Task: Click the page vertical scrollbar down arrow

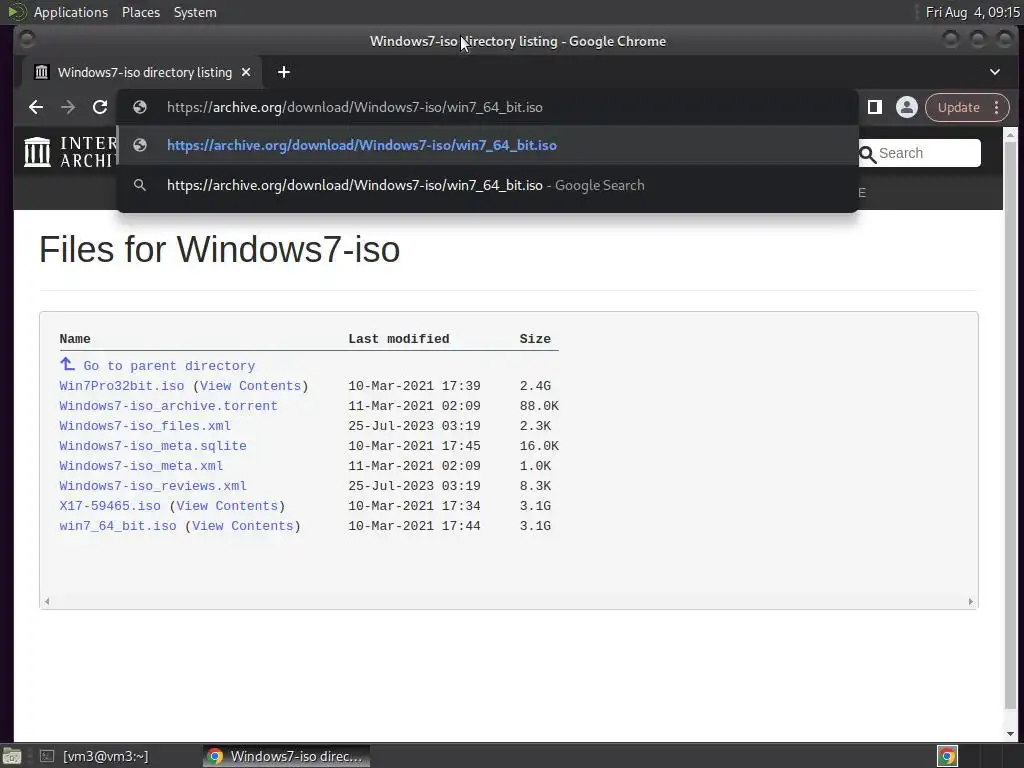Action: (1010, 734)
